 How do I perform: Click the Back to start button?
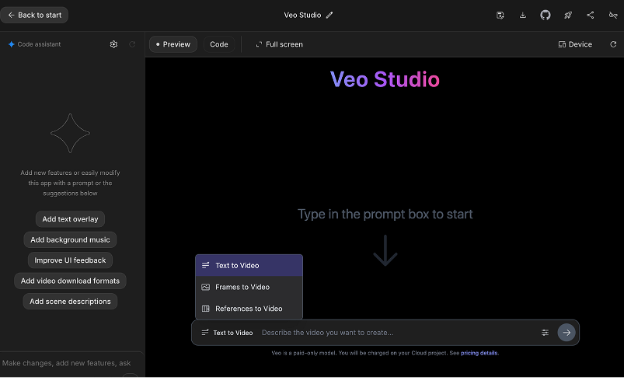coord(34,15)
